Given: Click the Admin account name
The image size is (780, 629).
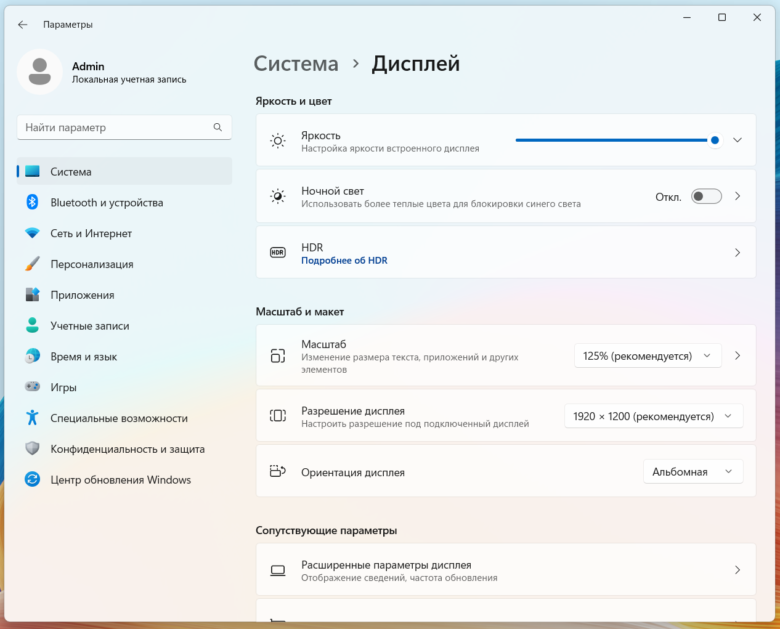Looking at the screenshot, I should point(88,66).
